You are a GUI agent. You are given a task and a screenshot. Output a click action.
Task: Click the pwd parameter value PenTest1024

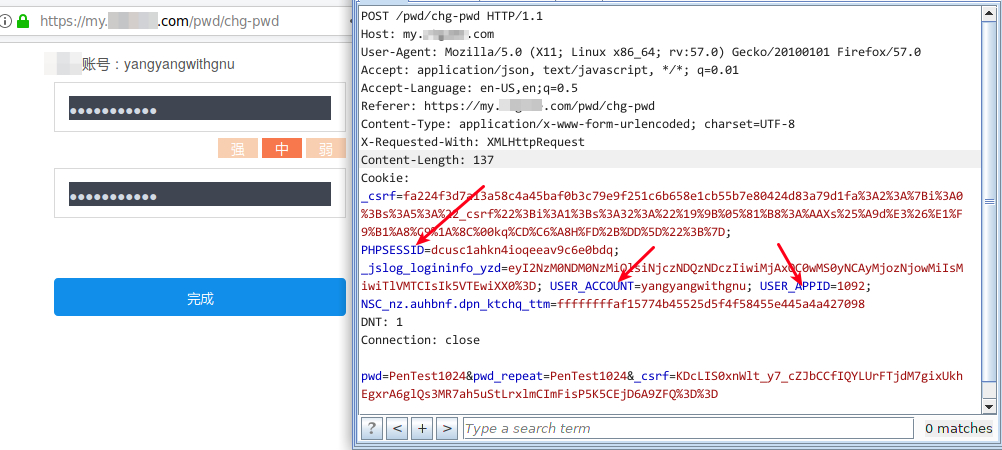(428, 376)
